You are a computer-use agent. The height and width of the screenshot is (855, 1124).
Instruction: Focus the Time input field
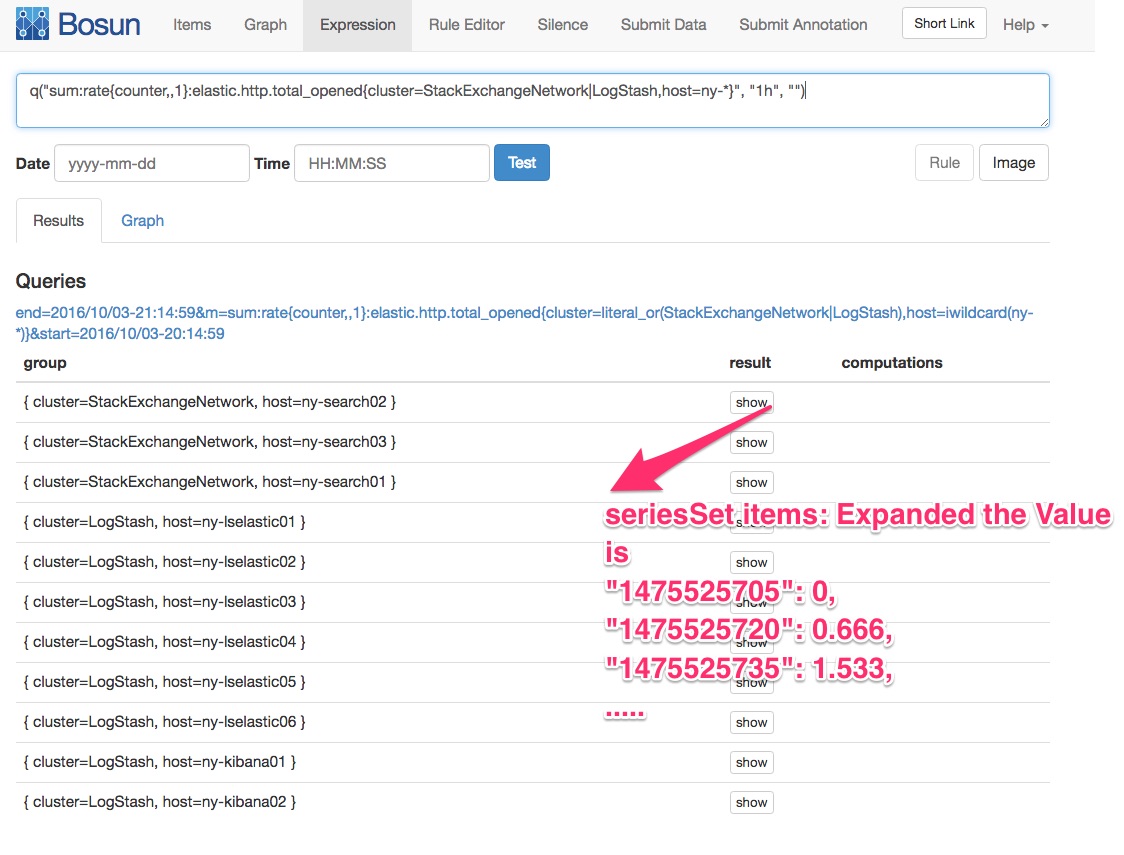pyautogui.click(x=391, y=163)
